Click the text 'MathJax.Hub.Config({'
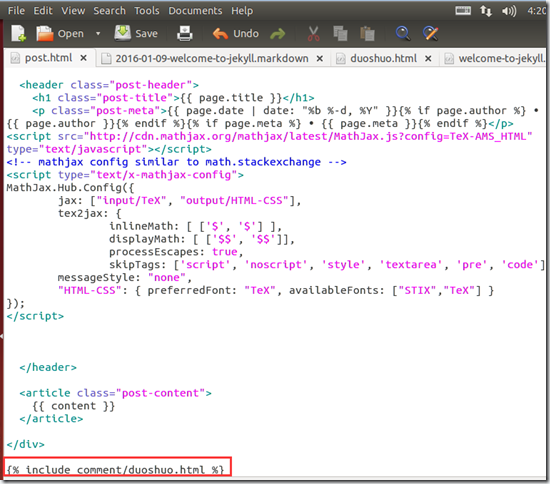 [x=70, y=188]
